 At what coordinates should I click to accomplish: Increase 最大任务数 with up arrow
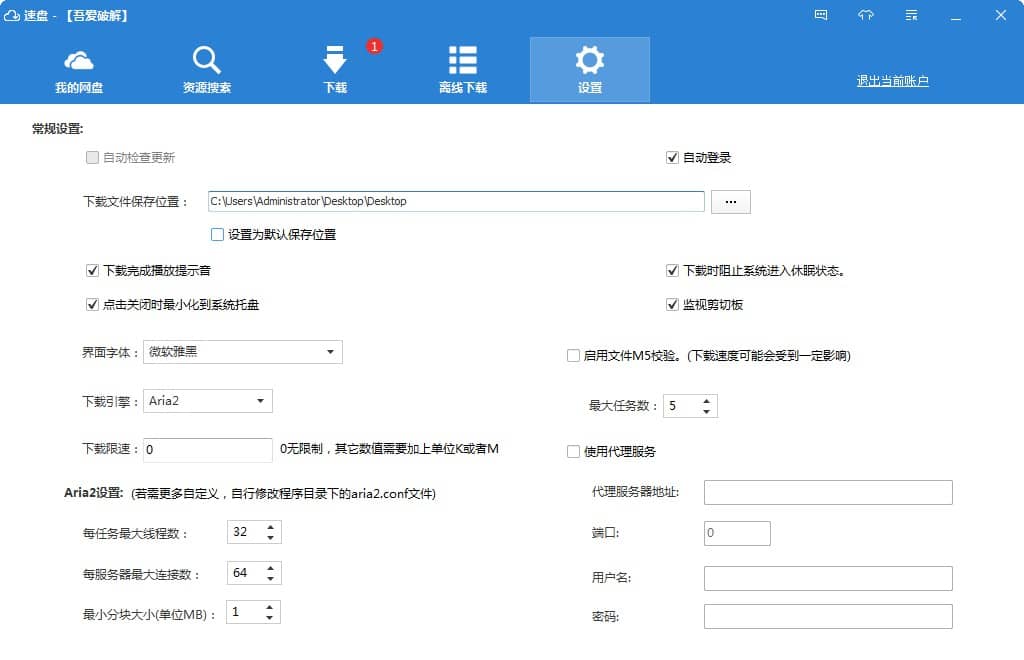pos(706,401)
